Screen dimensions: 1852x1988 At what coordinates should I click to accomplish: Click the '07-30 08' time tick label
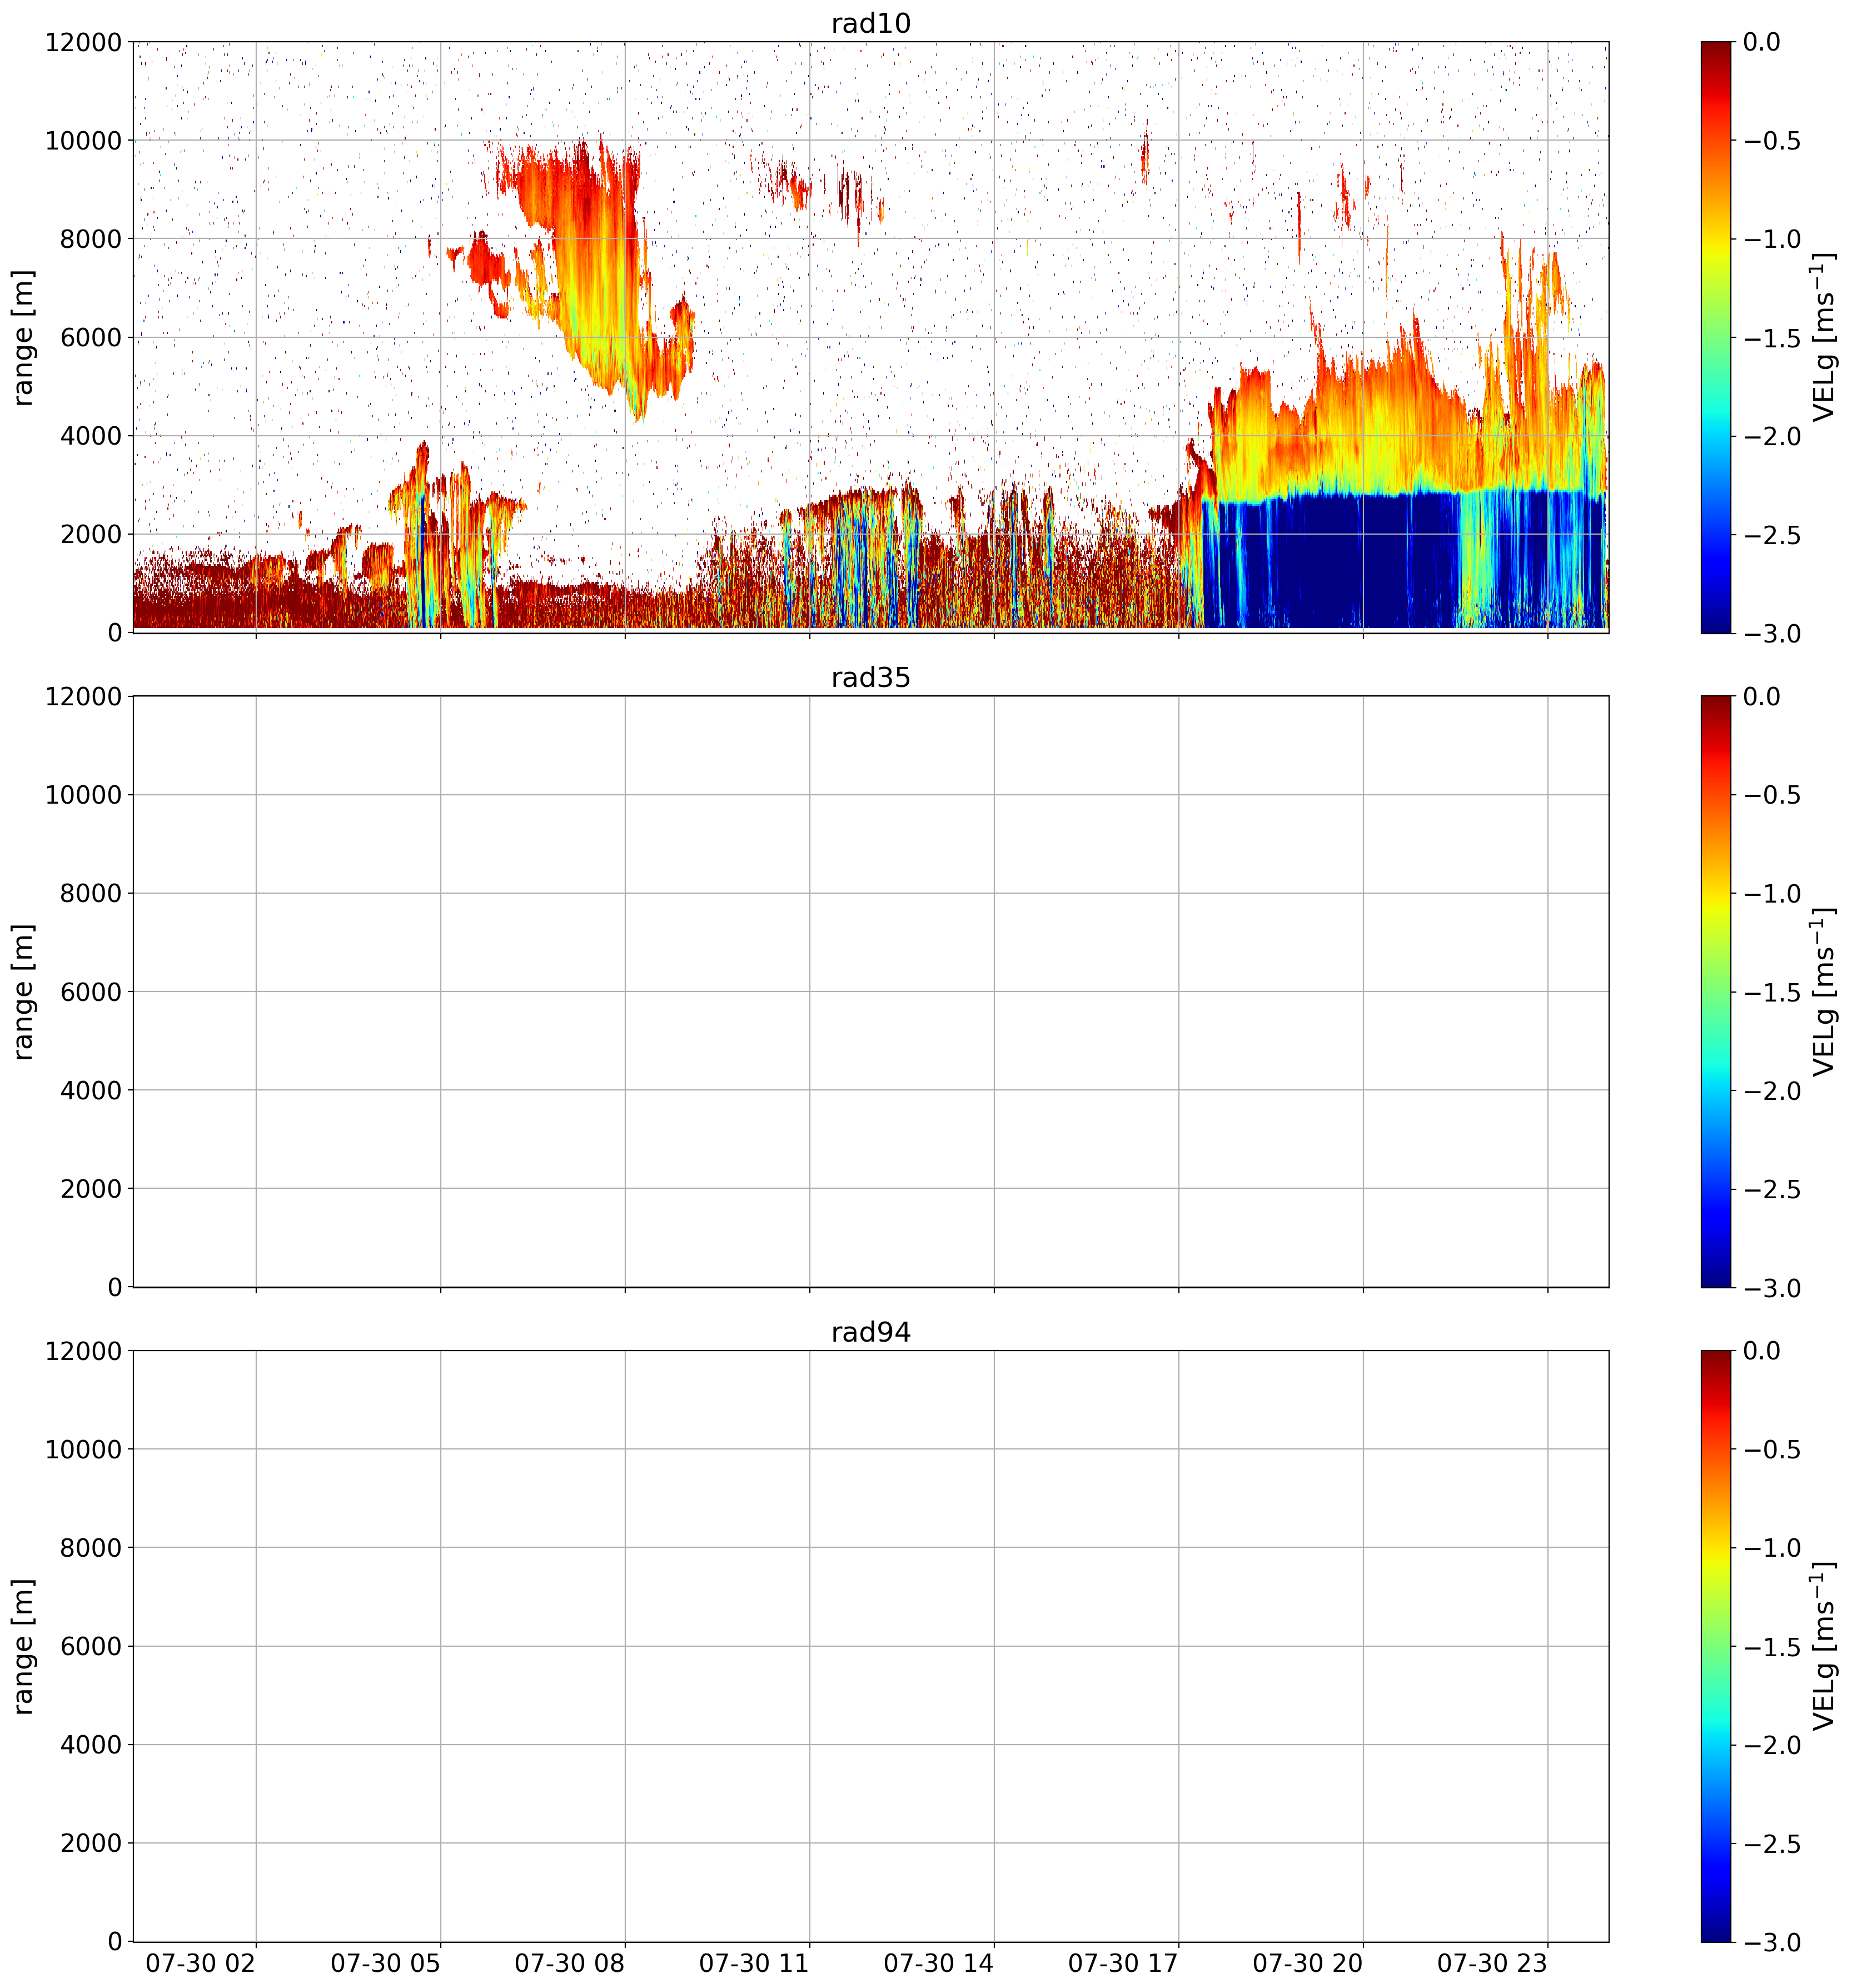[569, 1964]
